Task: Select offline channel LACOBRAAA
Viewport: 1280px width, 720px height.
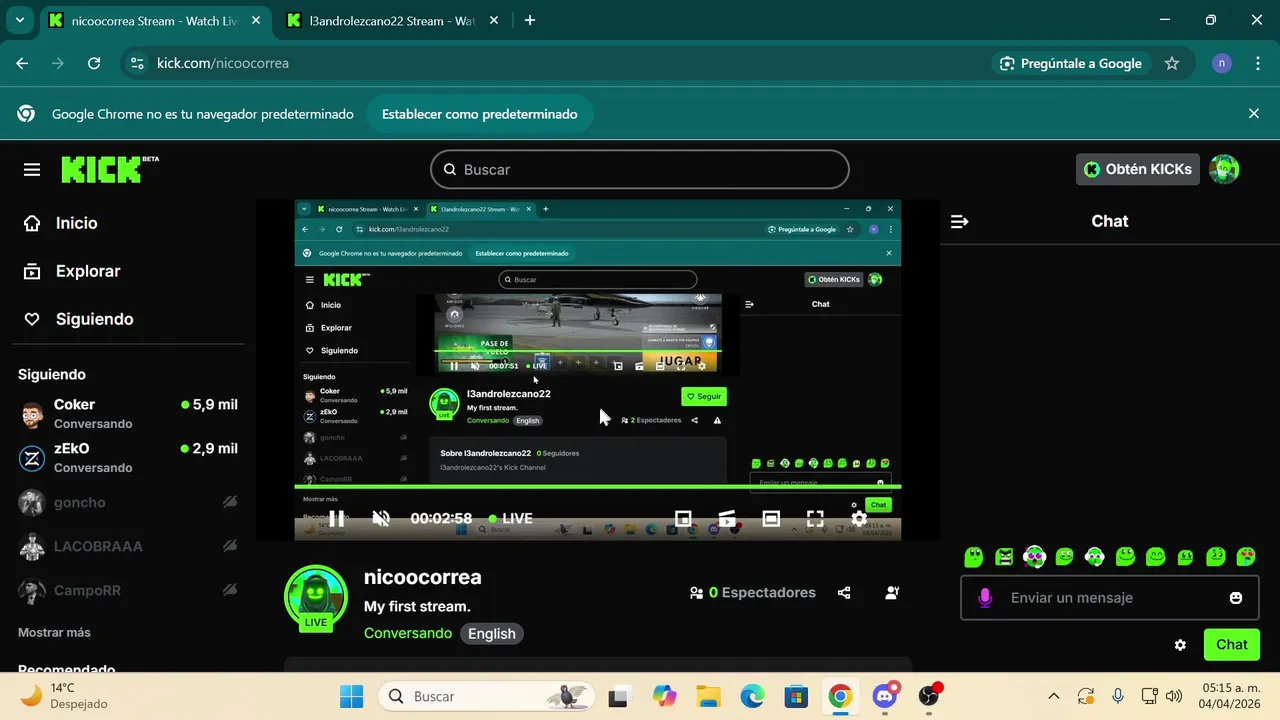Action: pos(128,546)
